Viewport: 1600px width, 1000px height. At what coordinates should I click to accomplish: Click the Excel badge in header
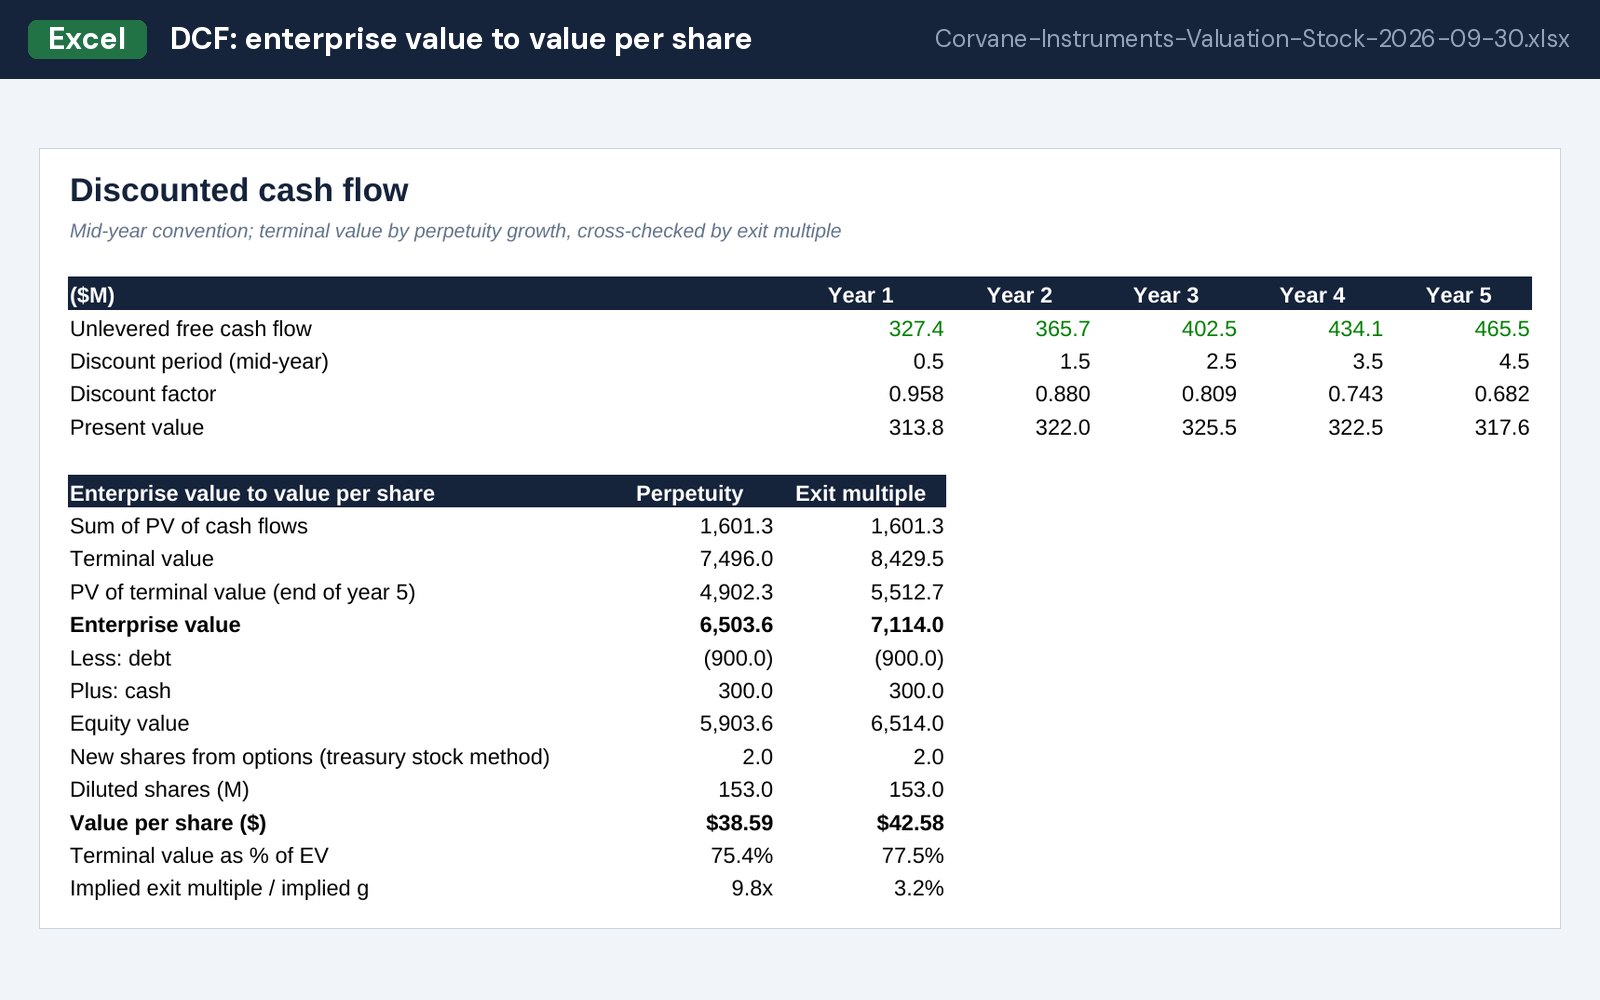(87, 39)
